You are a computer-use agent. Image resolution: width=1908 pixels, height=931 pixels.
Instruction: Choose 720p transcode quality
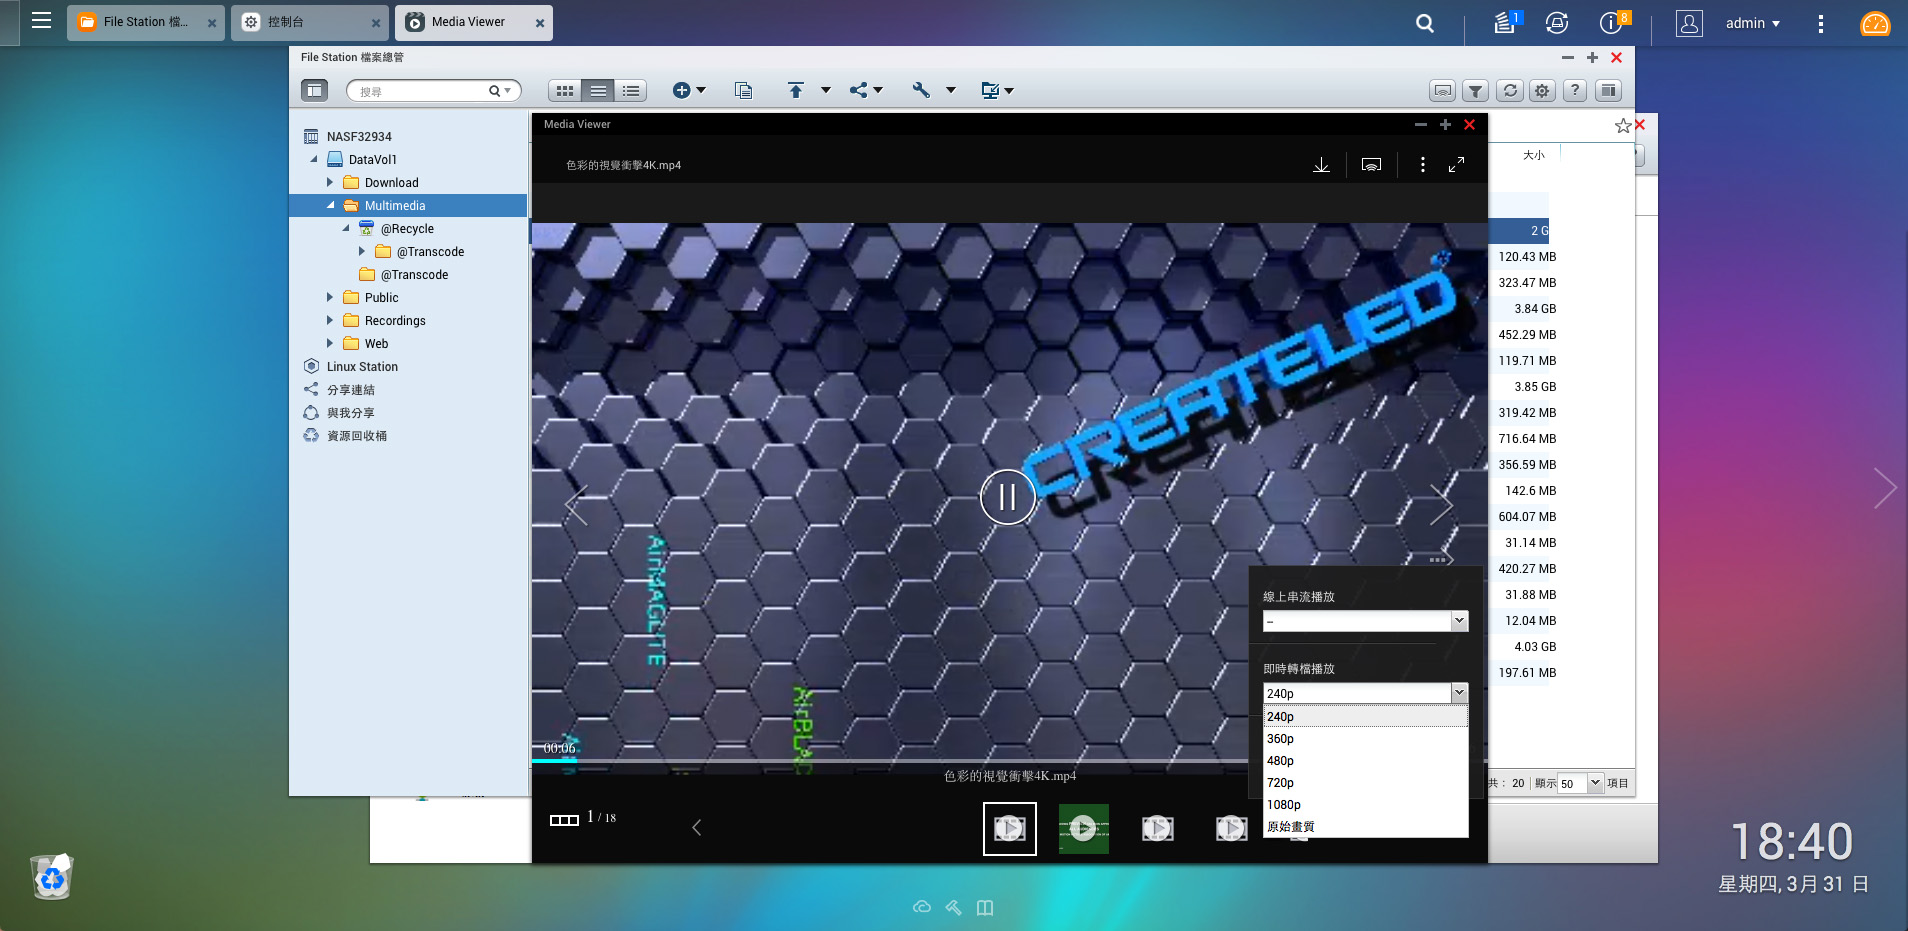[1365, 783]
